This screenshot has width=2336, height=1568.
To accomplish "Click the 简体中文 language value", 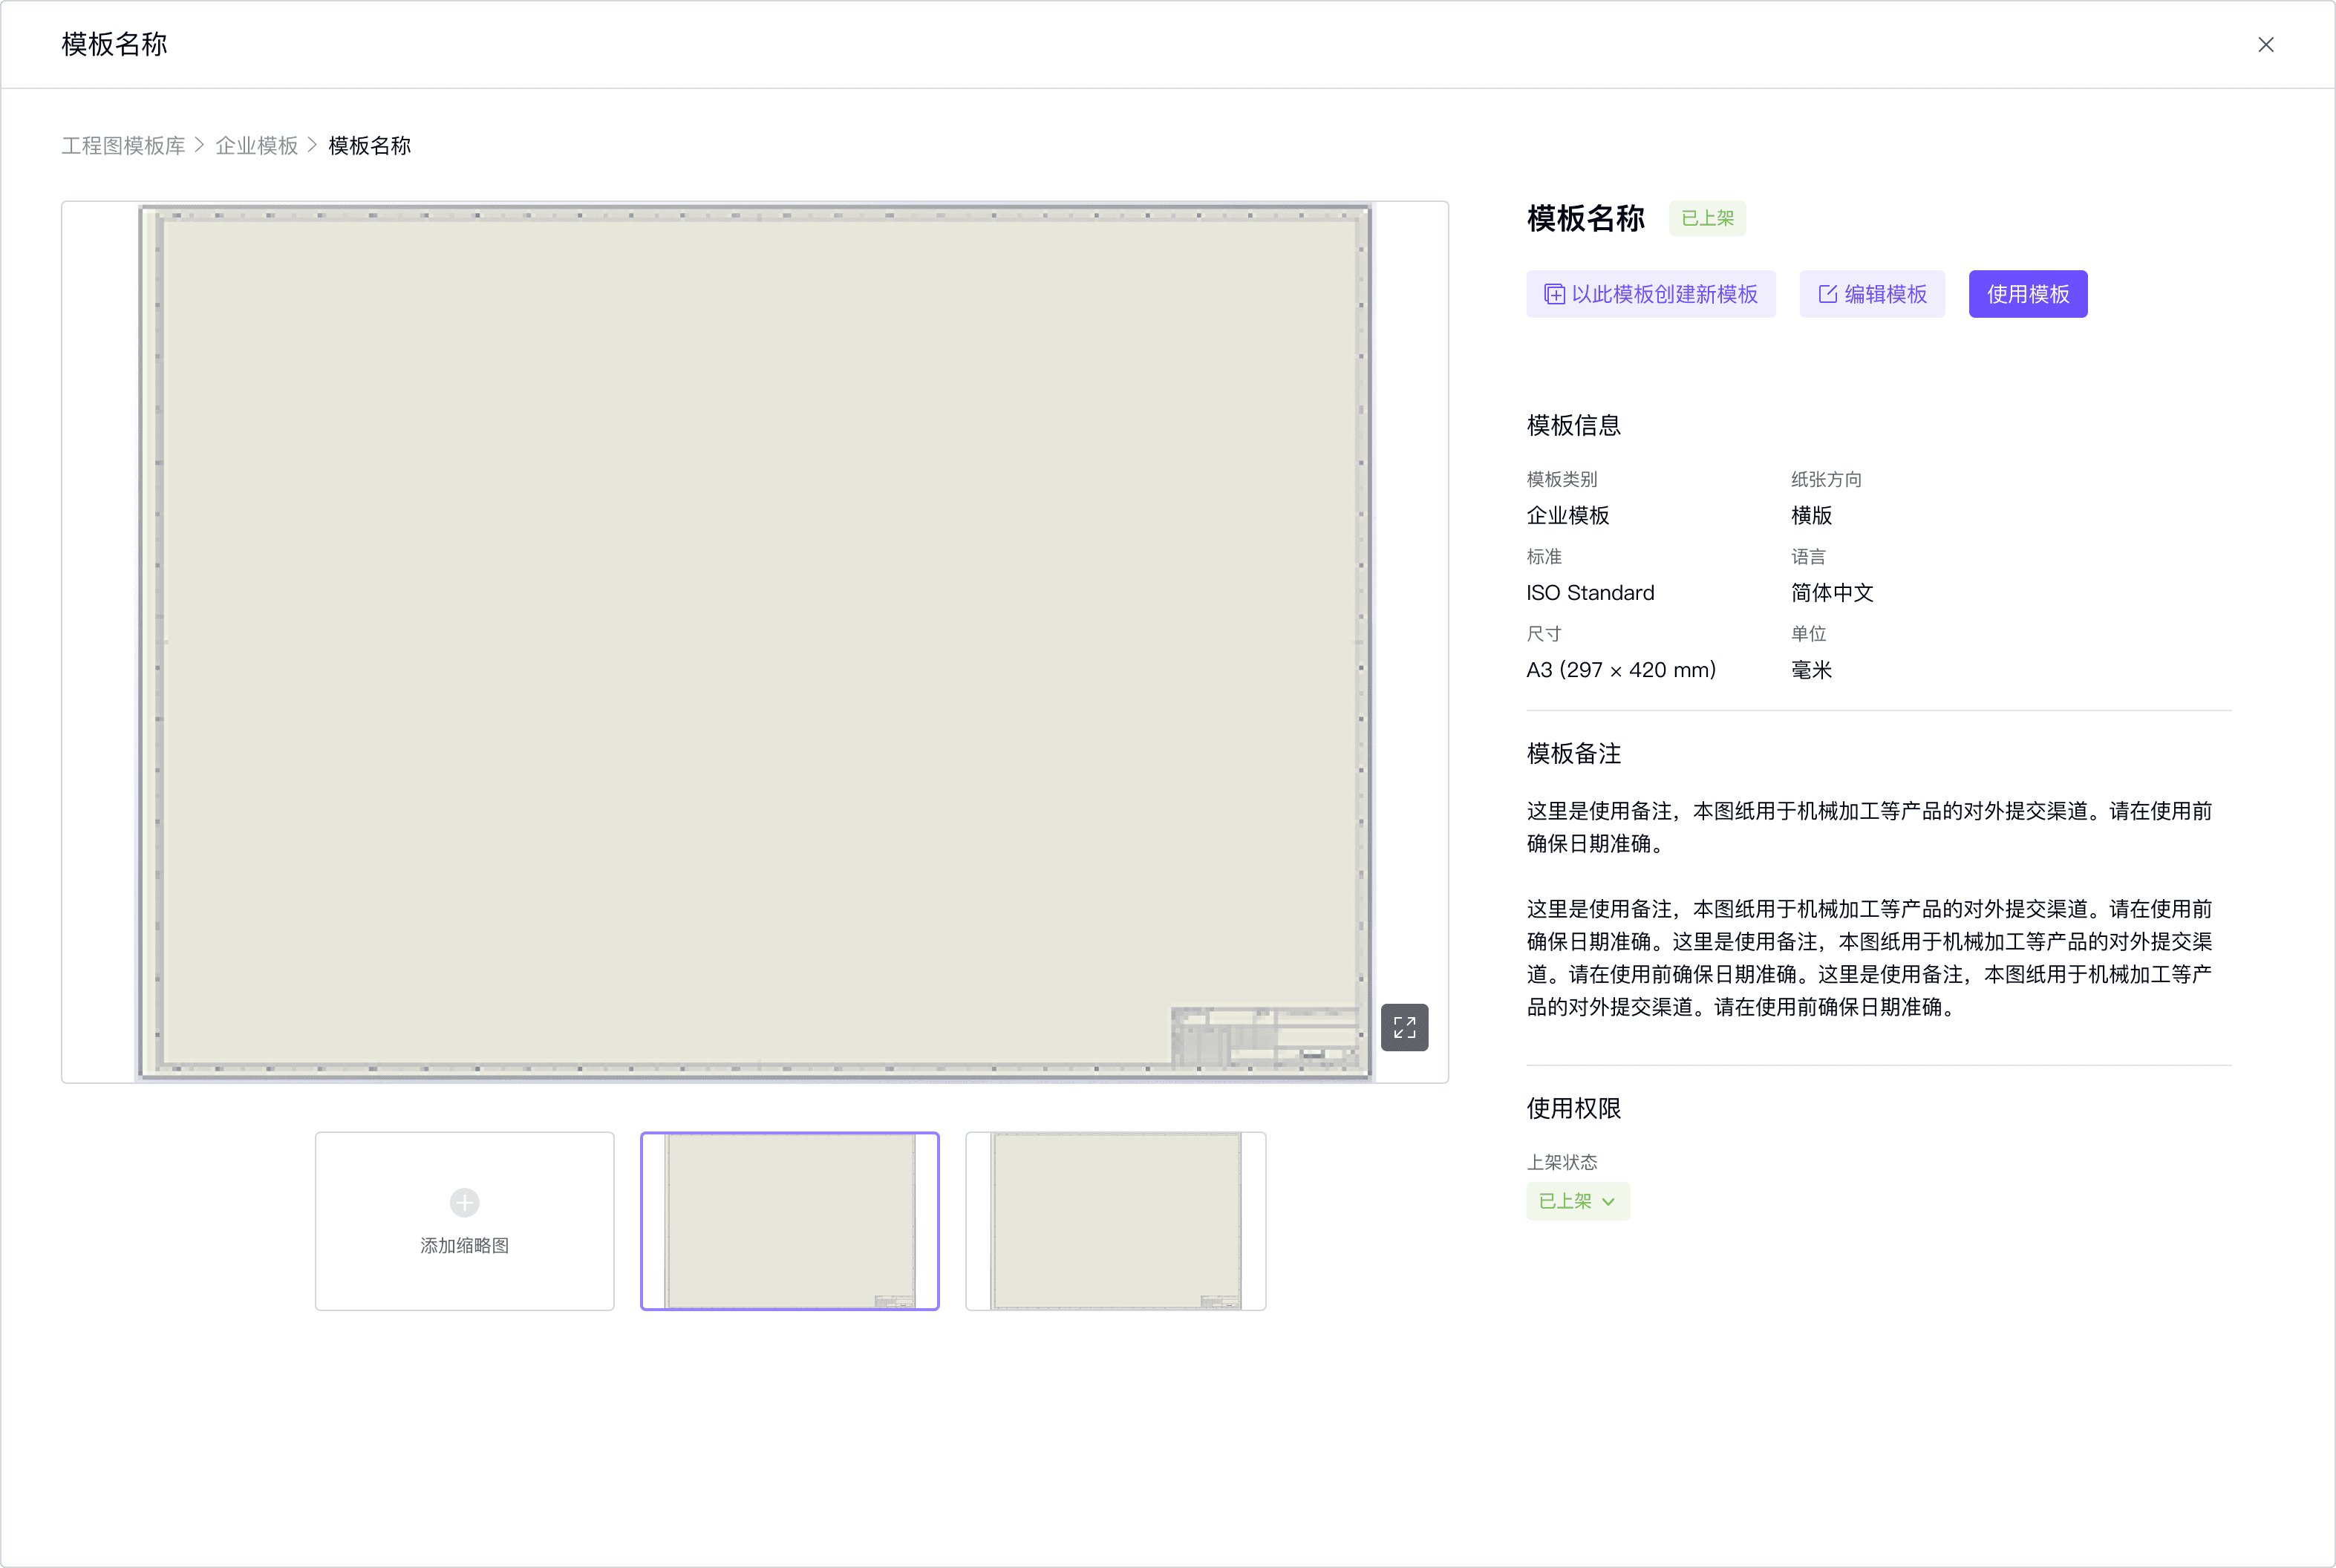I will (x=1831, y=593).
